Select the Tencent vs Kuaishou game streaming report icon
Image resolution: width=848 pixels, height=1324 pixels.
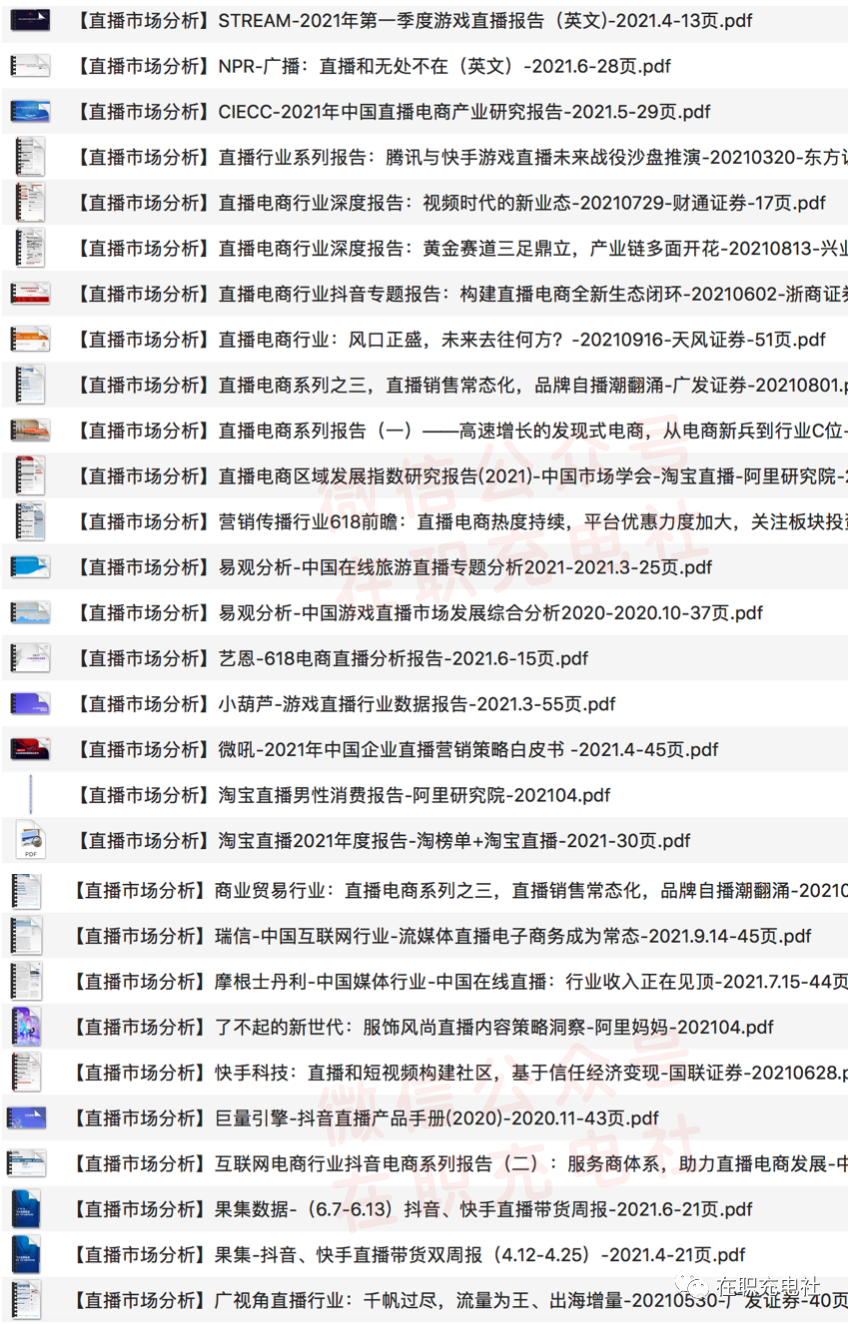coord(30,157)
